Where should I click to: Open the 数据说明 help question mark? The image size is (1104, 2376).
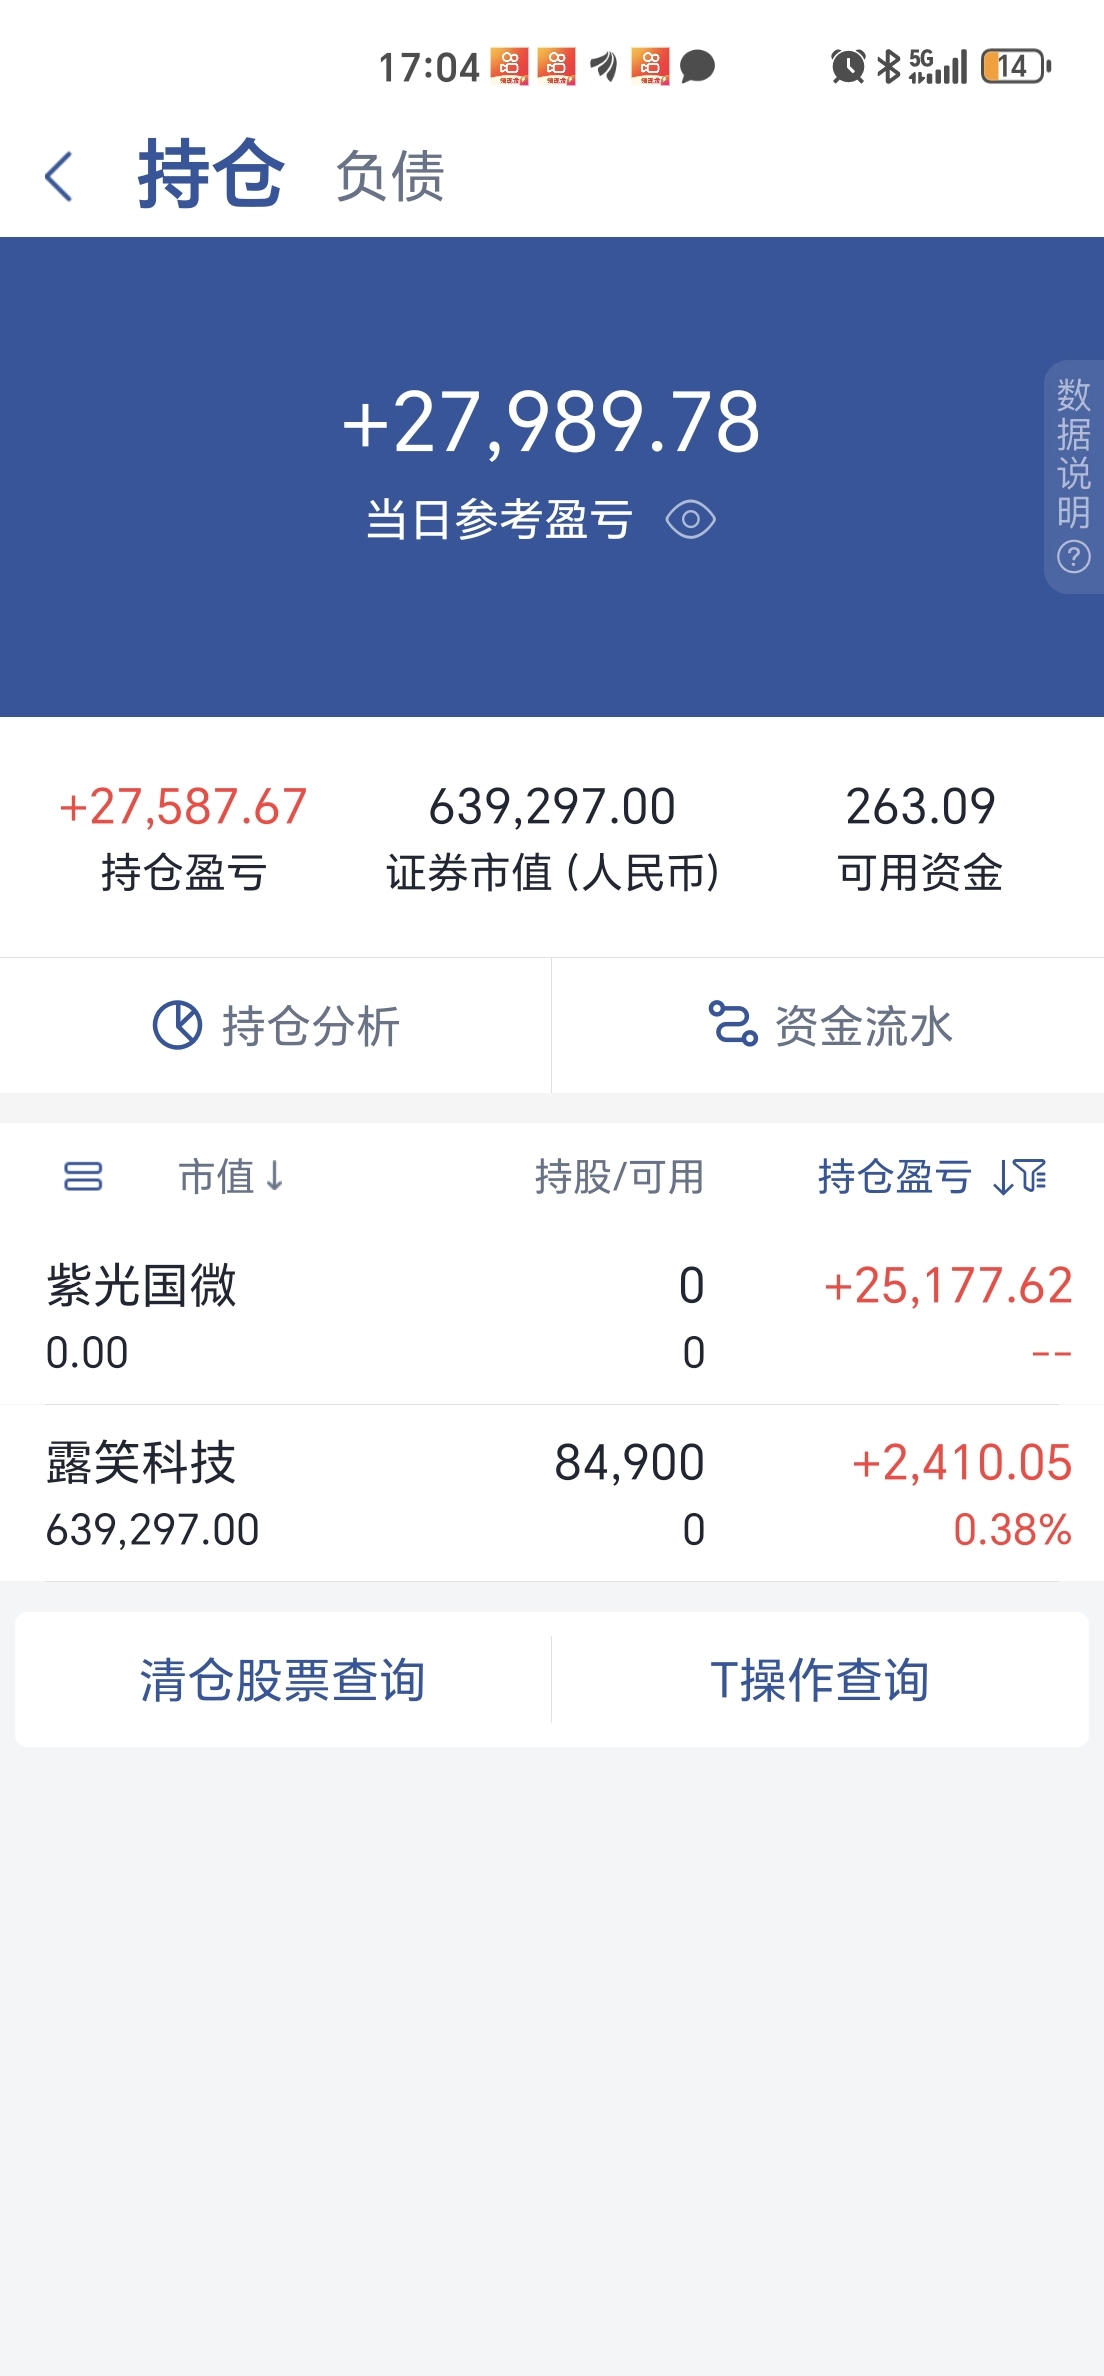[1073, 556]
